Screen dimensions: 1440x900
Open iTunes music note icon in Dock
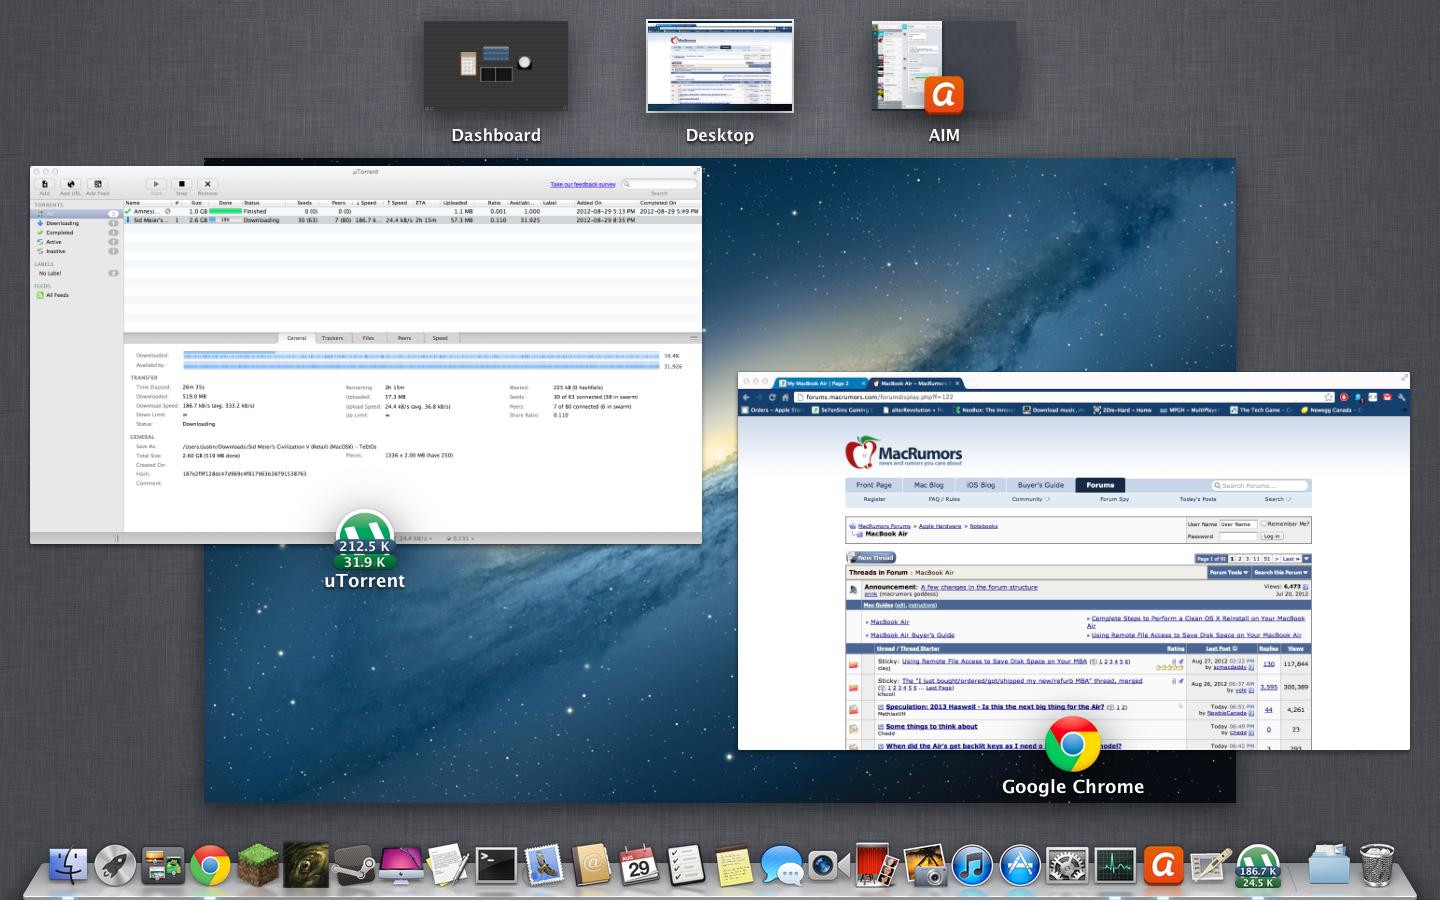tap(971, 865)
